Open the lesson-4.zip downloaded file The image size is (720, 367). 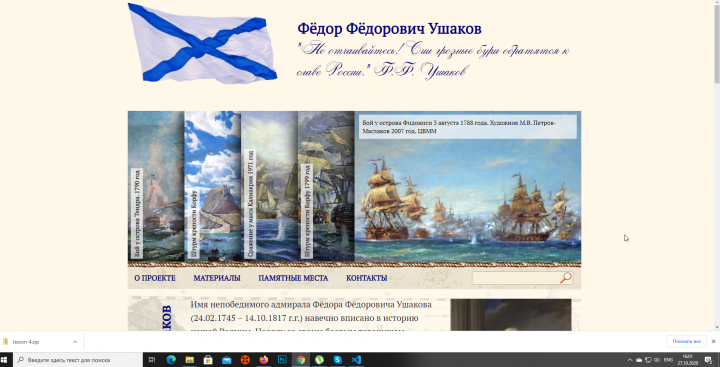click(26, 342)
